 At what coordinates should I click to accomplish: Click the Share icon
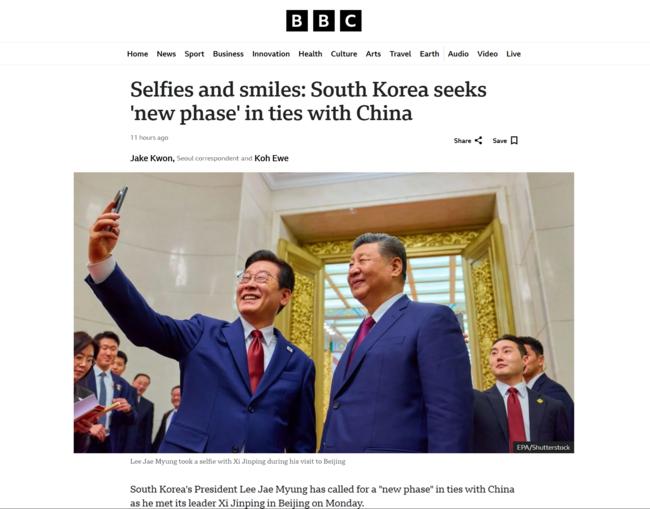pyautogui.click(x=478, y=141)
